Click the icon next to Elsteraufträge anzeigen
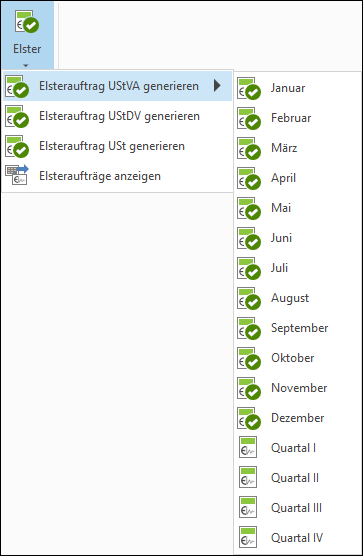Image resolution: width=363 pixels, height=556 pixels. 17,175
